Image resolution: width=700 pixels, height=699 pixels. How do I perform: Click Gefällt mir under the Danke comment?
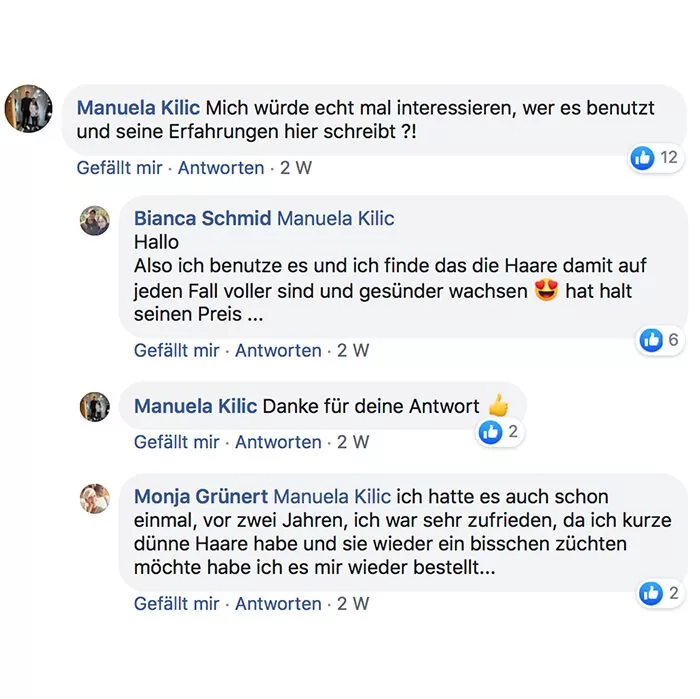point(177,442)
